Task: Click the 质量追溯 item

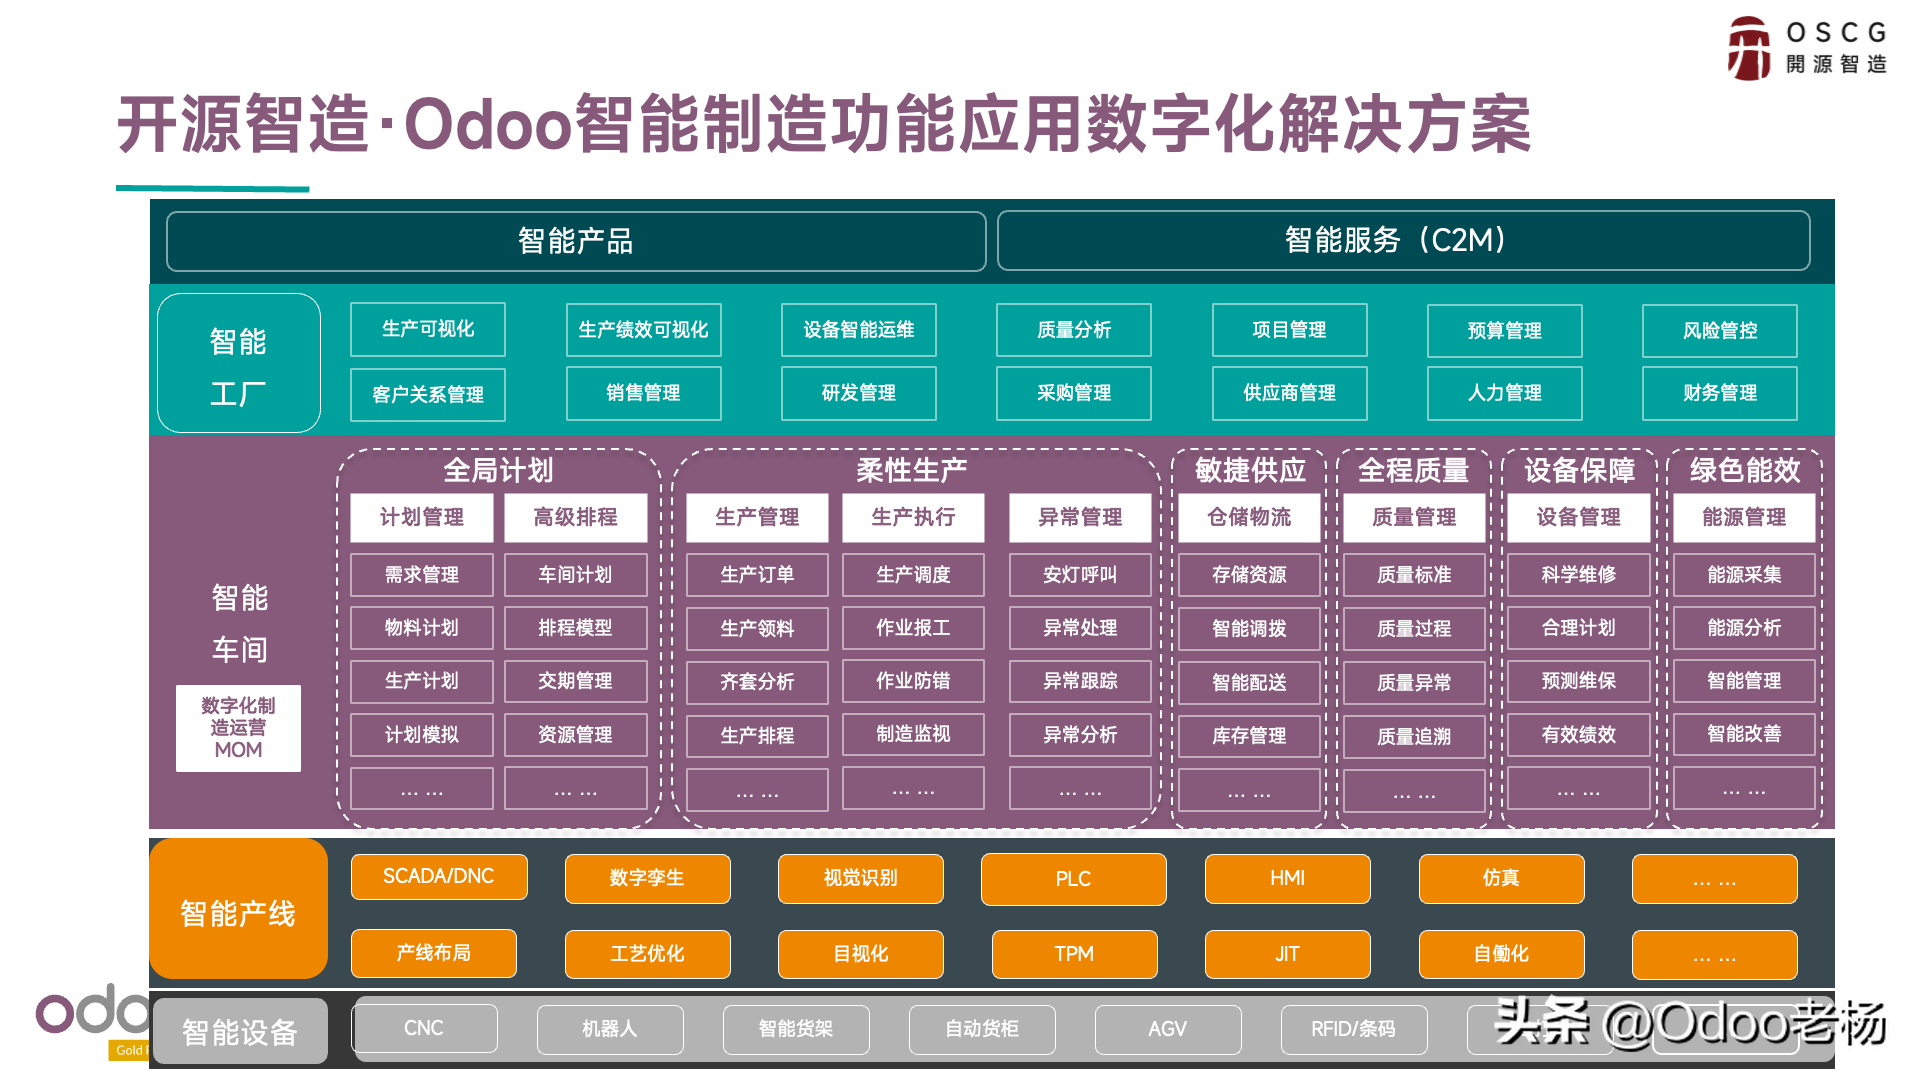Action: pyautogui.click(x=1414, y=737)
